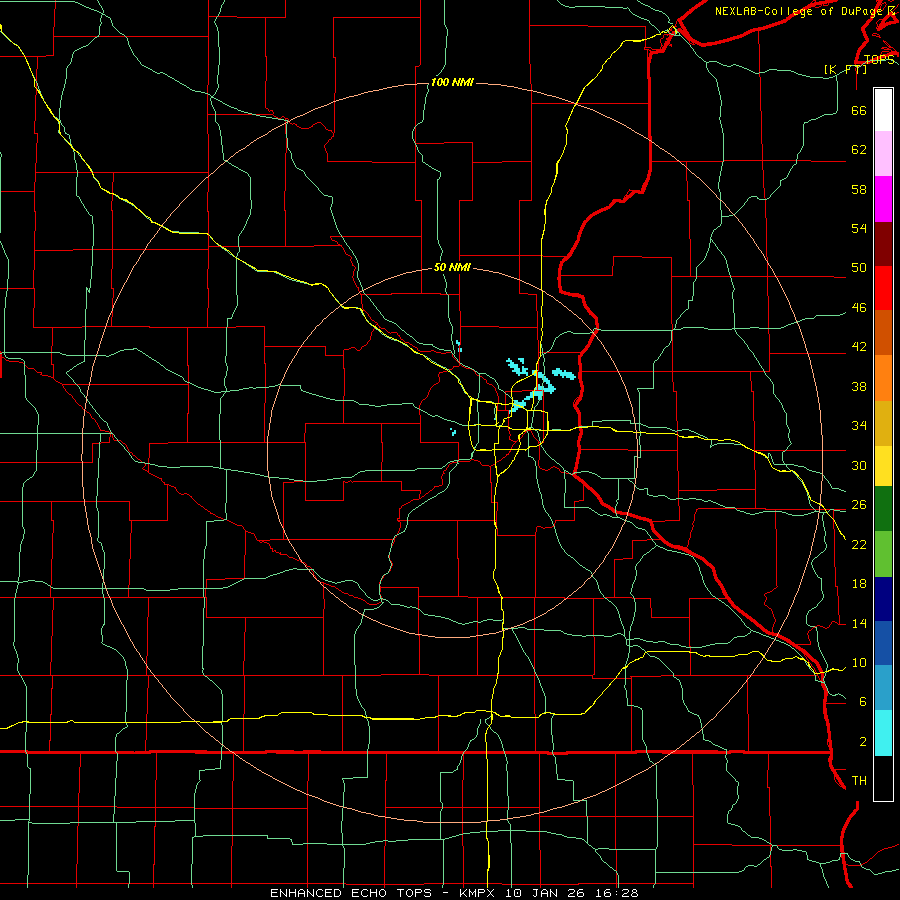900x900 pixels.
Task: Select the gold legend swatch
Action: [883, 423]
